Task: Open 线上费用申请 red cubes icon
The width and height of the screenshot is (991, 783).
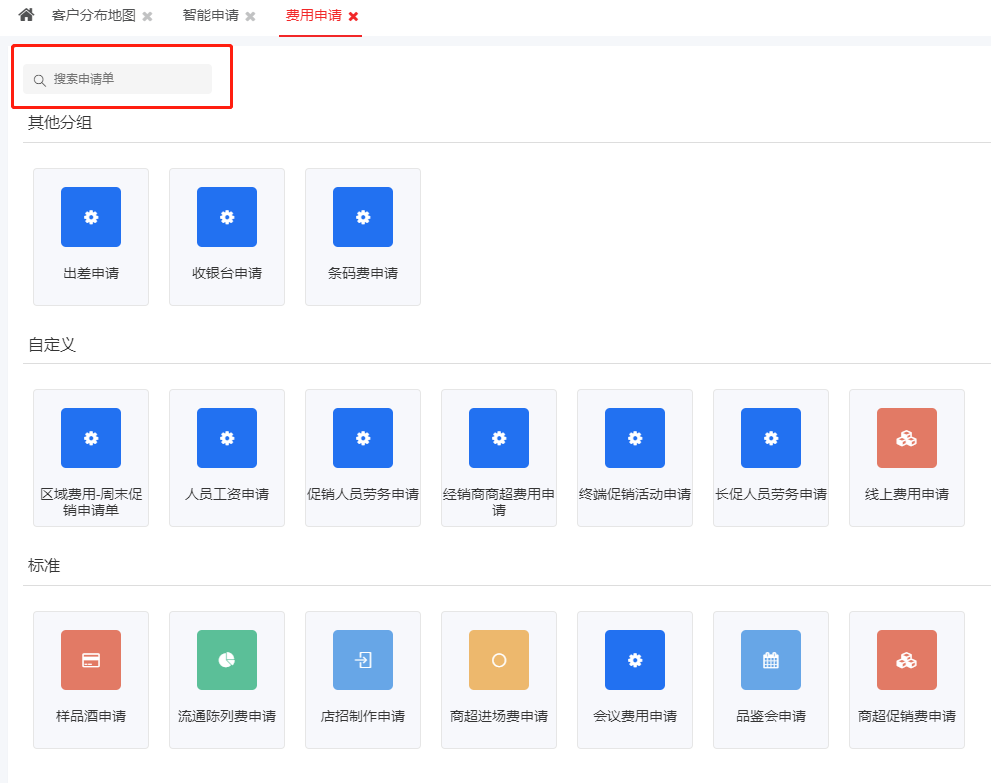Action: pyautogui.click(x=907, y=438)
